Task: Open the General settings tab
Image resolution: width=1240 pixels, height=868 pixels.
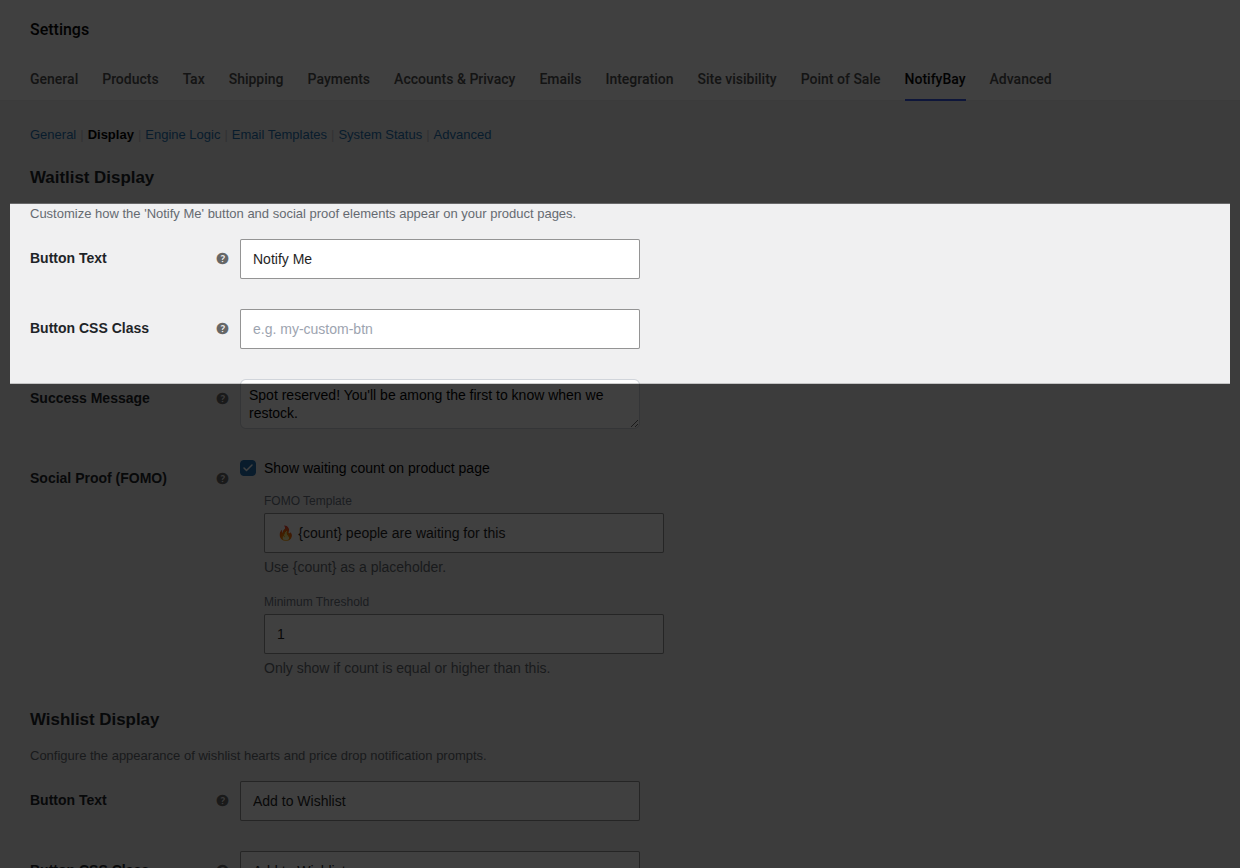Action: (54, 79)
